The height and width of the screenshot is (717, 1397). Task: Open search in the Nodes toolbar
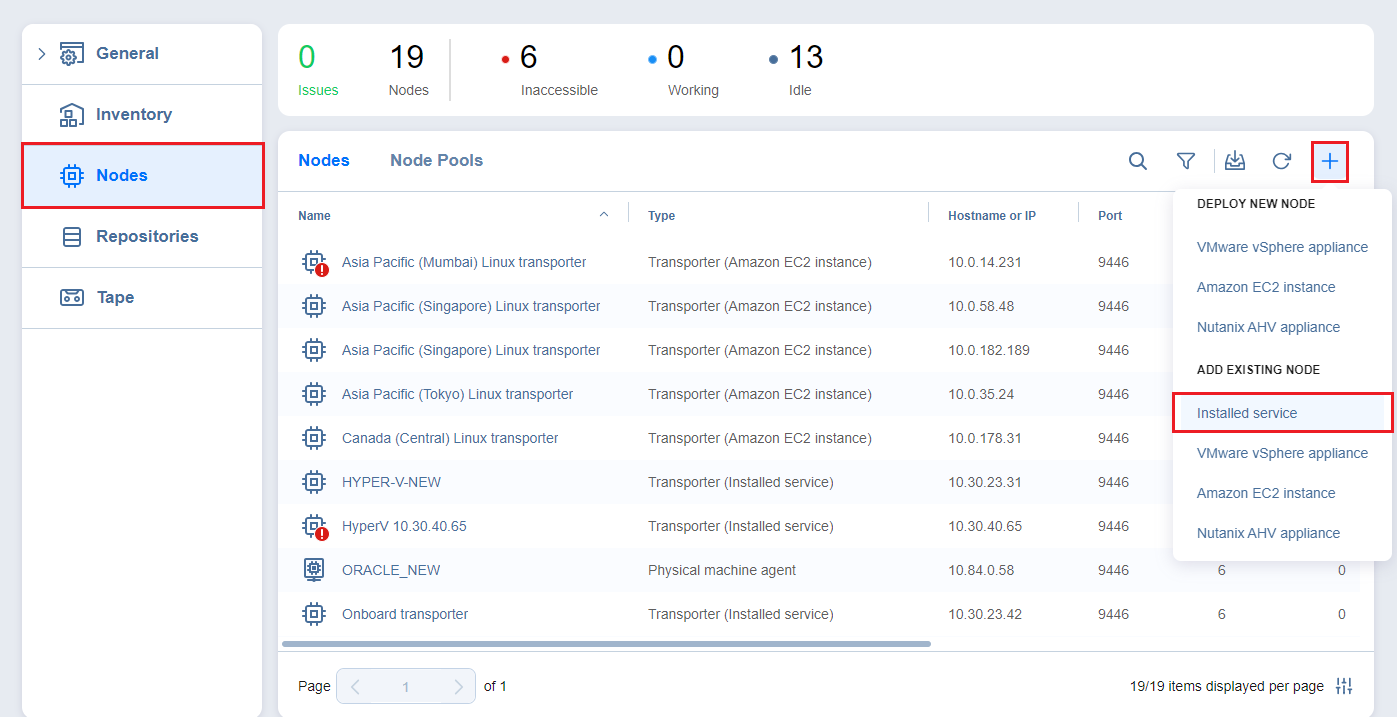(1137, 160)
